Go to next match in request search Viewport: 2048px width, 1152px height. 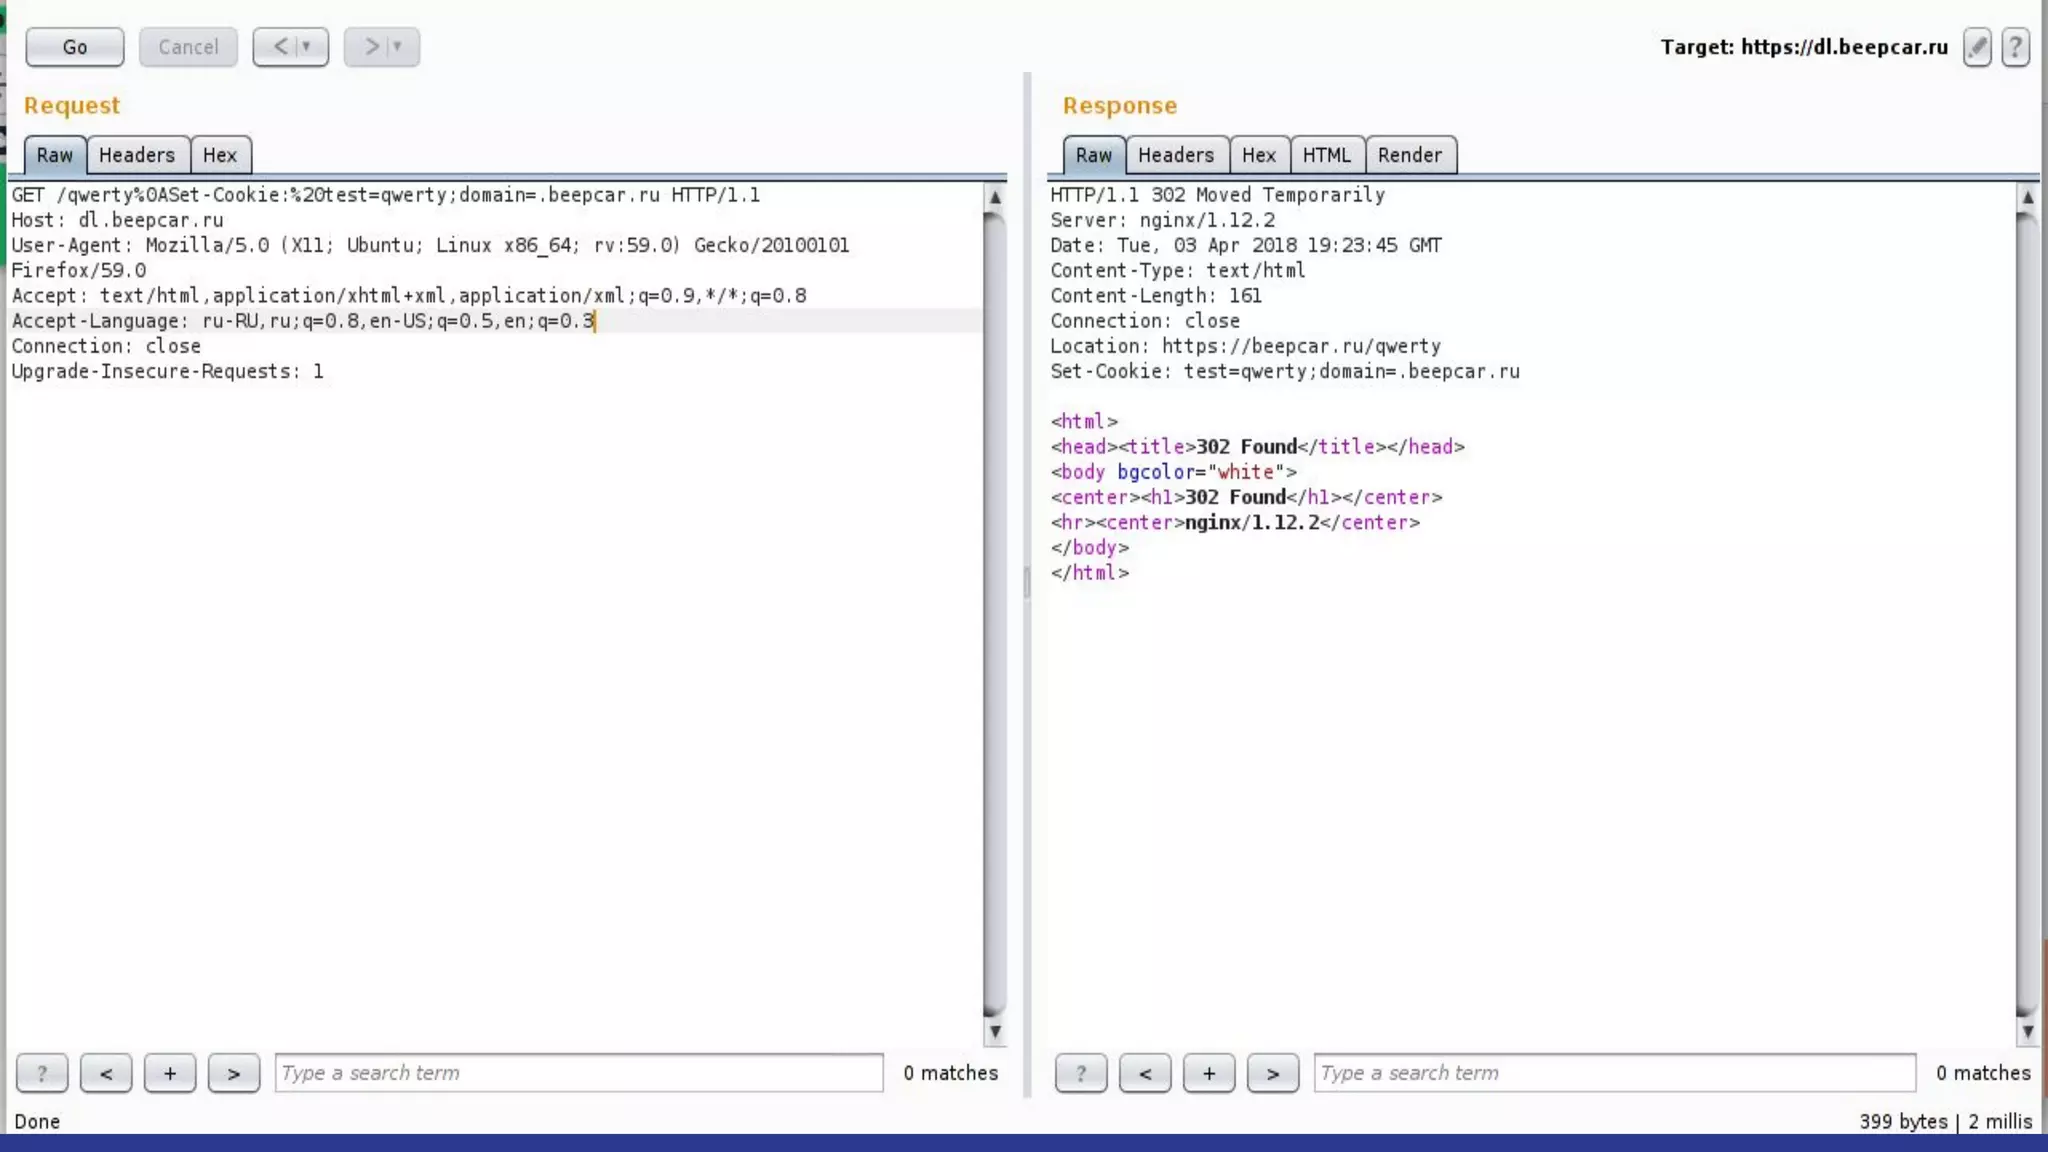tap(234, 1073)
